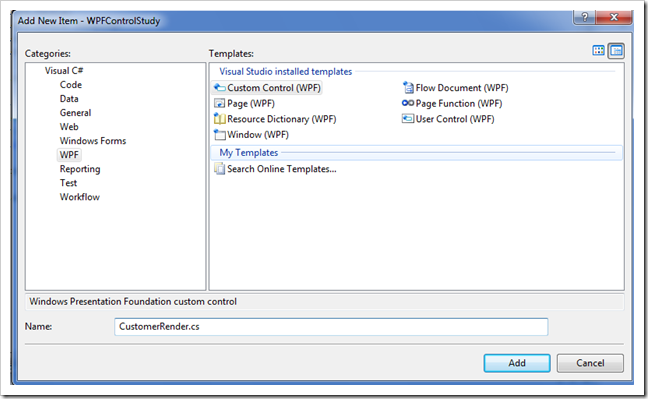Viewport: 648px width, 399px height.
Task: Click the Cancel button
Action: [x=590, y=363]
